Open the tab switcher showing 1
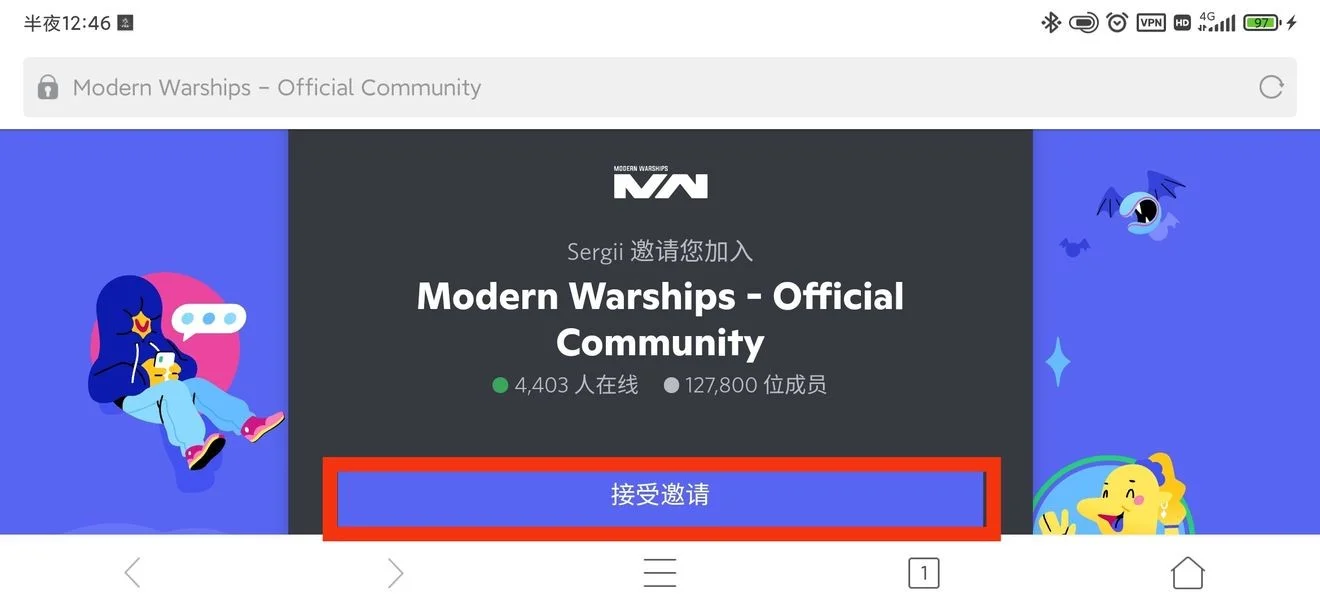The image size is (1320, 609). click(x=924, y=573)
